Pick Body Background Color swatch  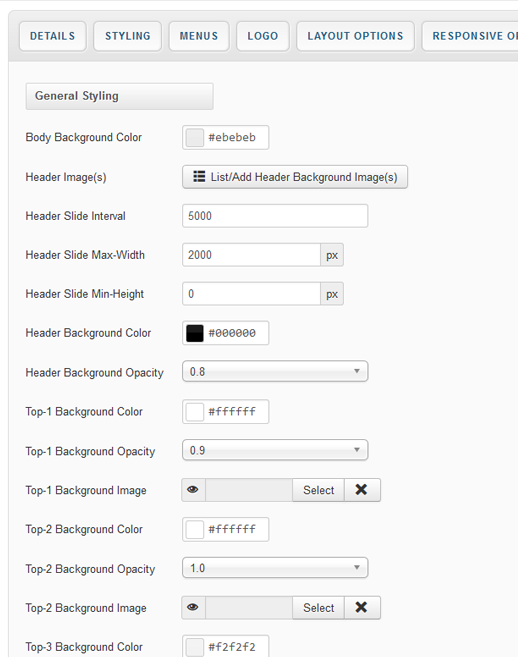click(194, 137)
